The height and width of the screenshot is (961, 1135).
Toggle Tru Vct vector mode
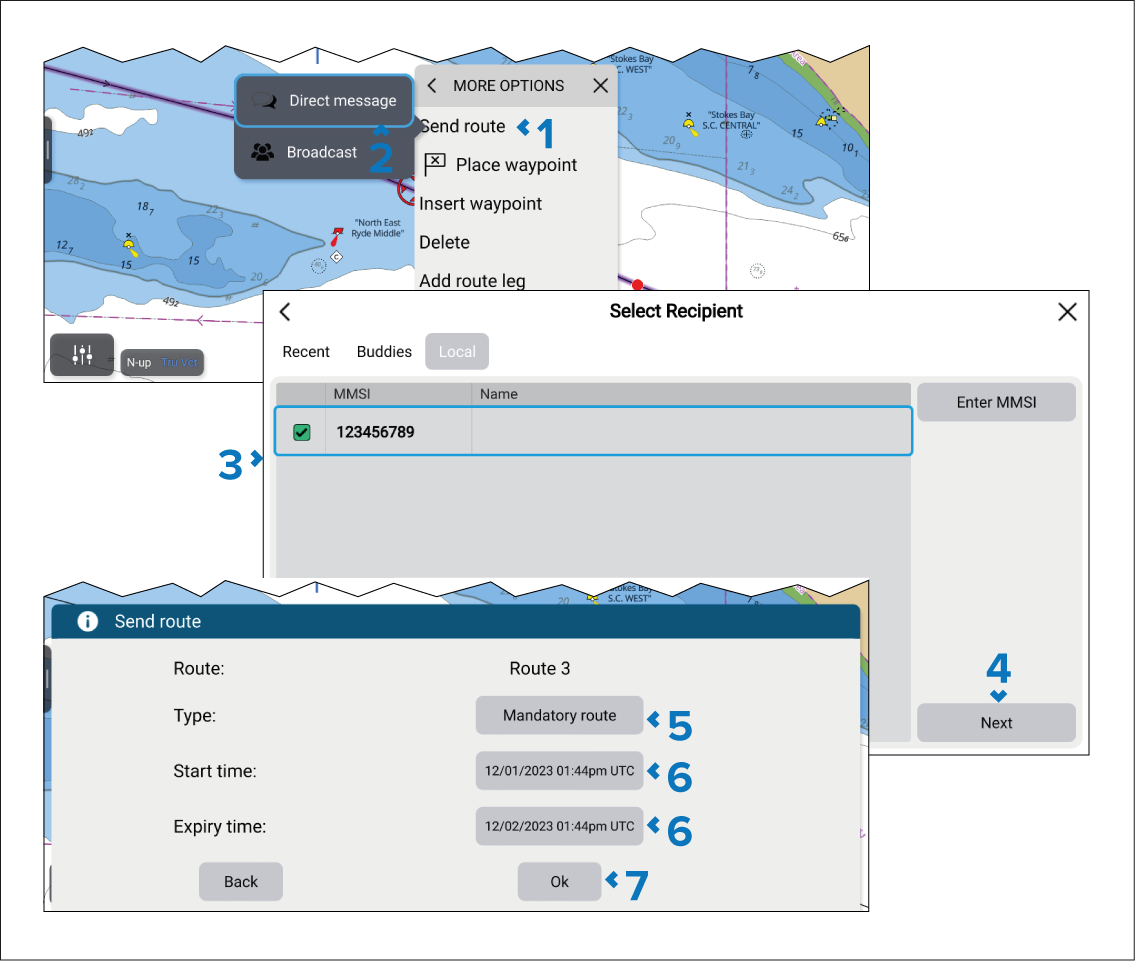pos(180,362)
